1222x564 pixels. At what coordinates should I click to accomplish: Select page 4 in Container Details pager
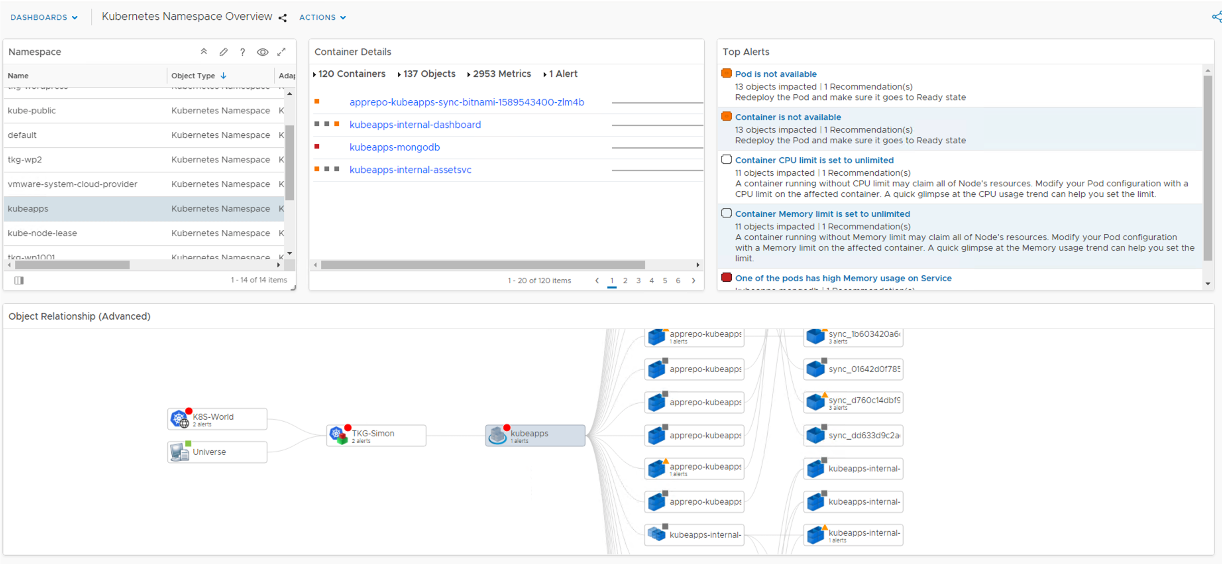click(651, 281)
